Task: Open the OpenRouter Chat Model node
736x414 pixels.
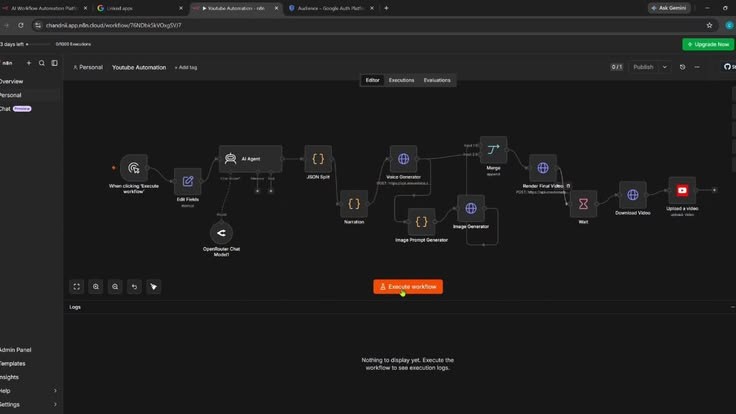Action: [x=222, y=233]
